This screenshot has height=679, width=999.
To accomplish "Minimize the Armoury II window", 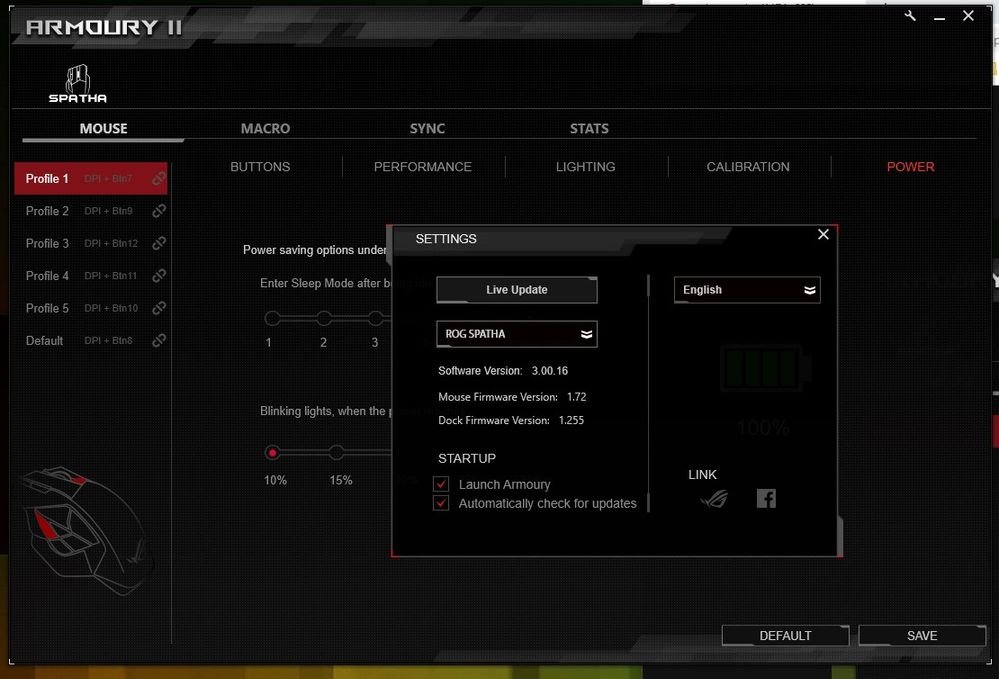I will click(939, 17).
